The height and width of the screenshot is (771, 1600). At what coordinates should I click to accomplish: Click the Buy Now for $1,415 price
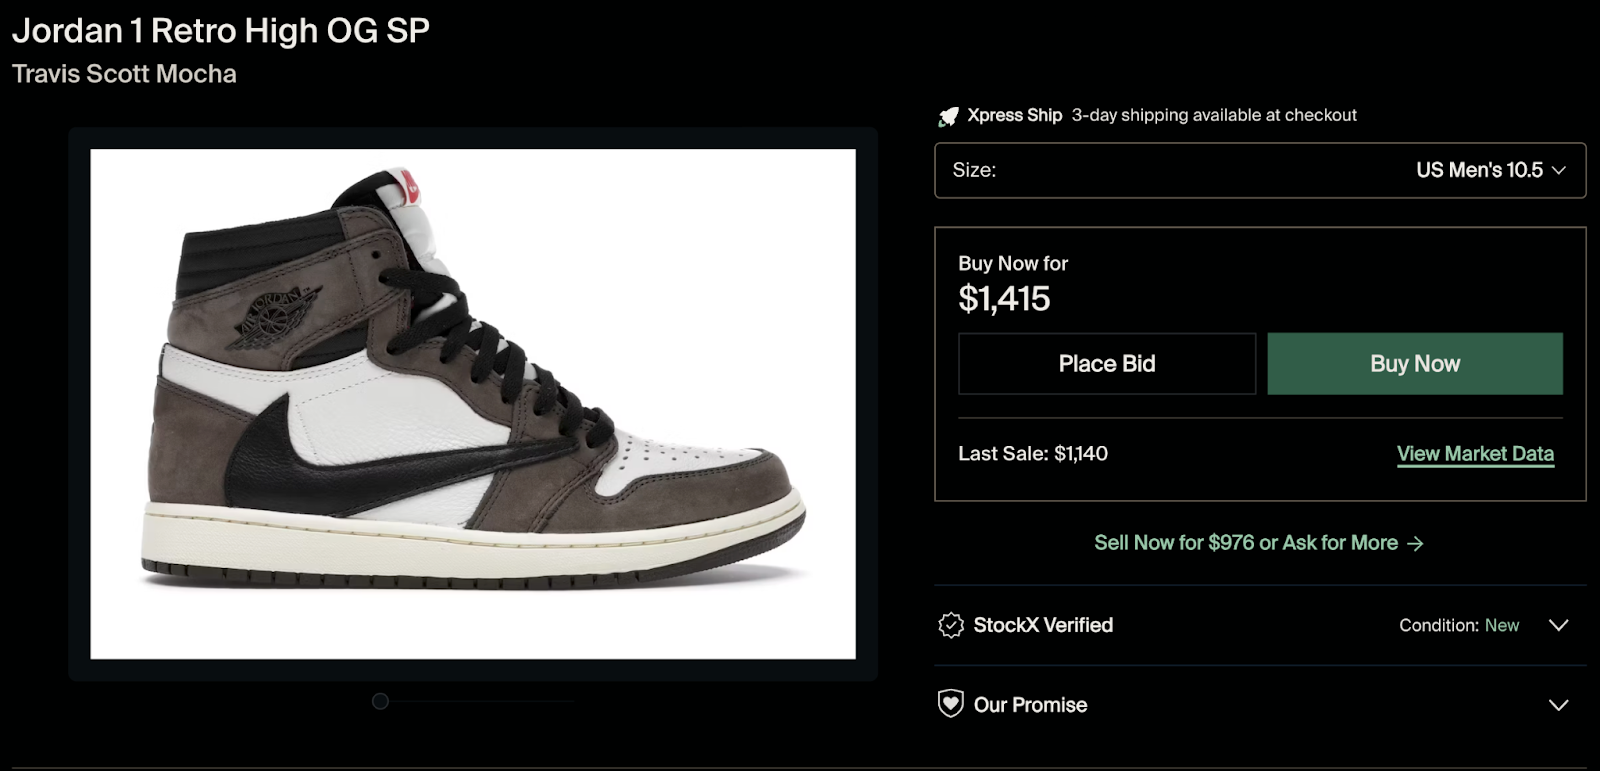[1004, 297]
